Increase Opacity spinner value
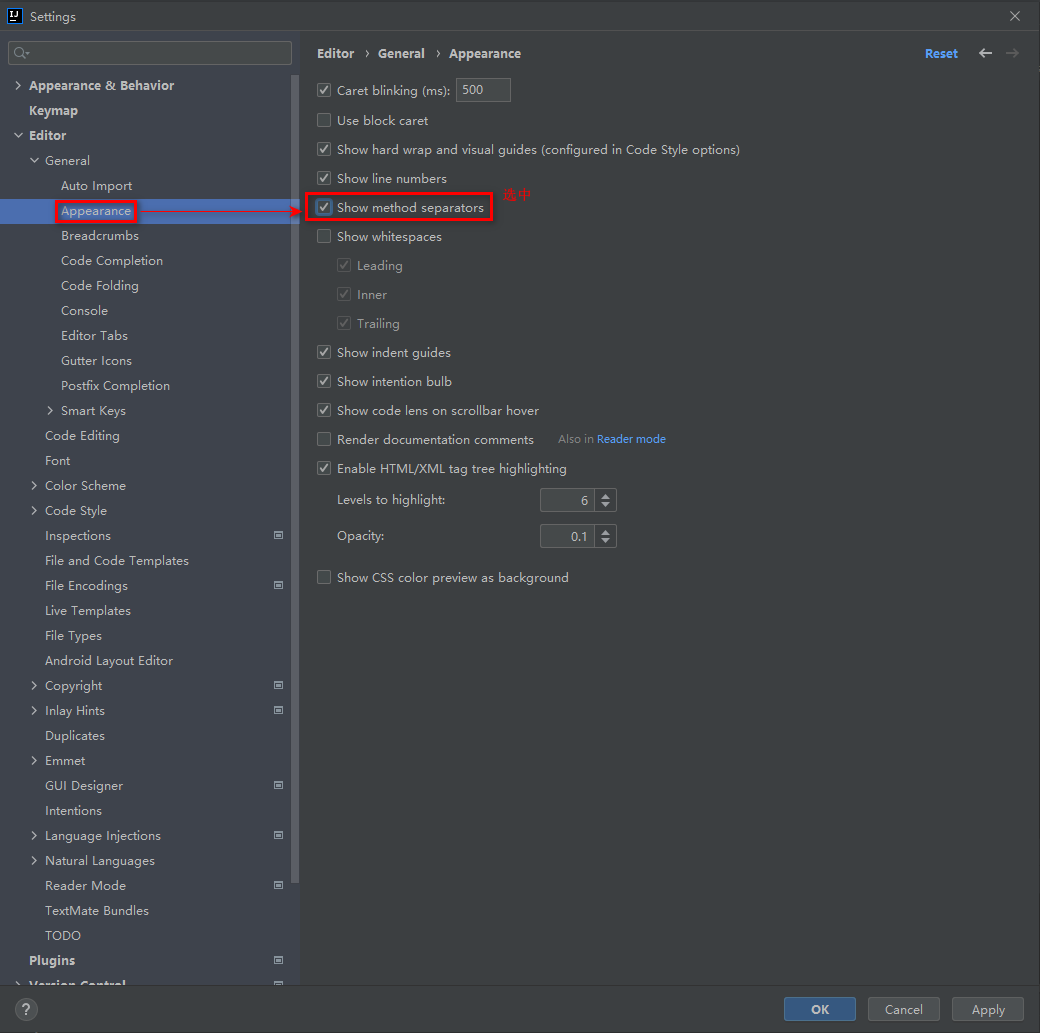 click(606, 531)
